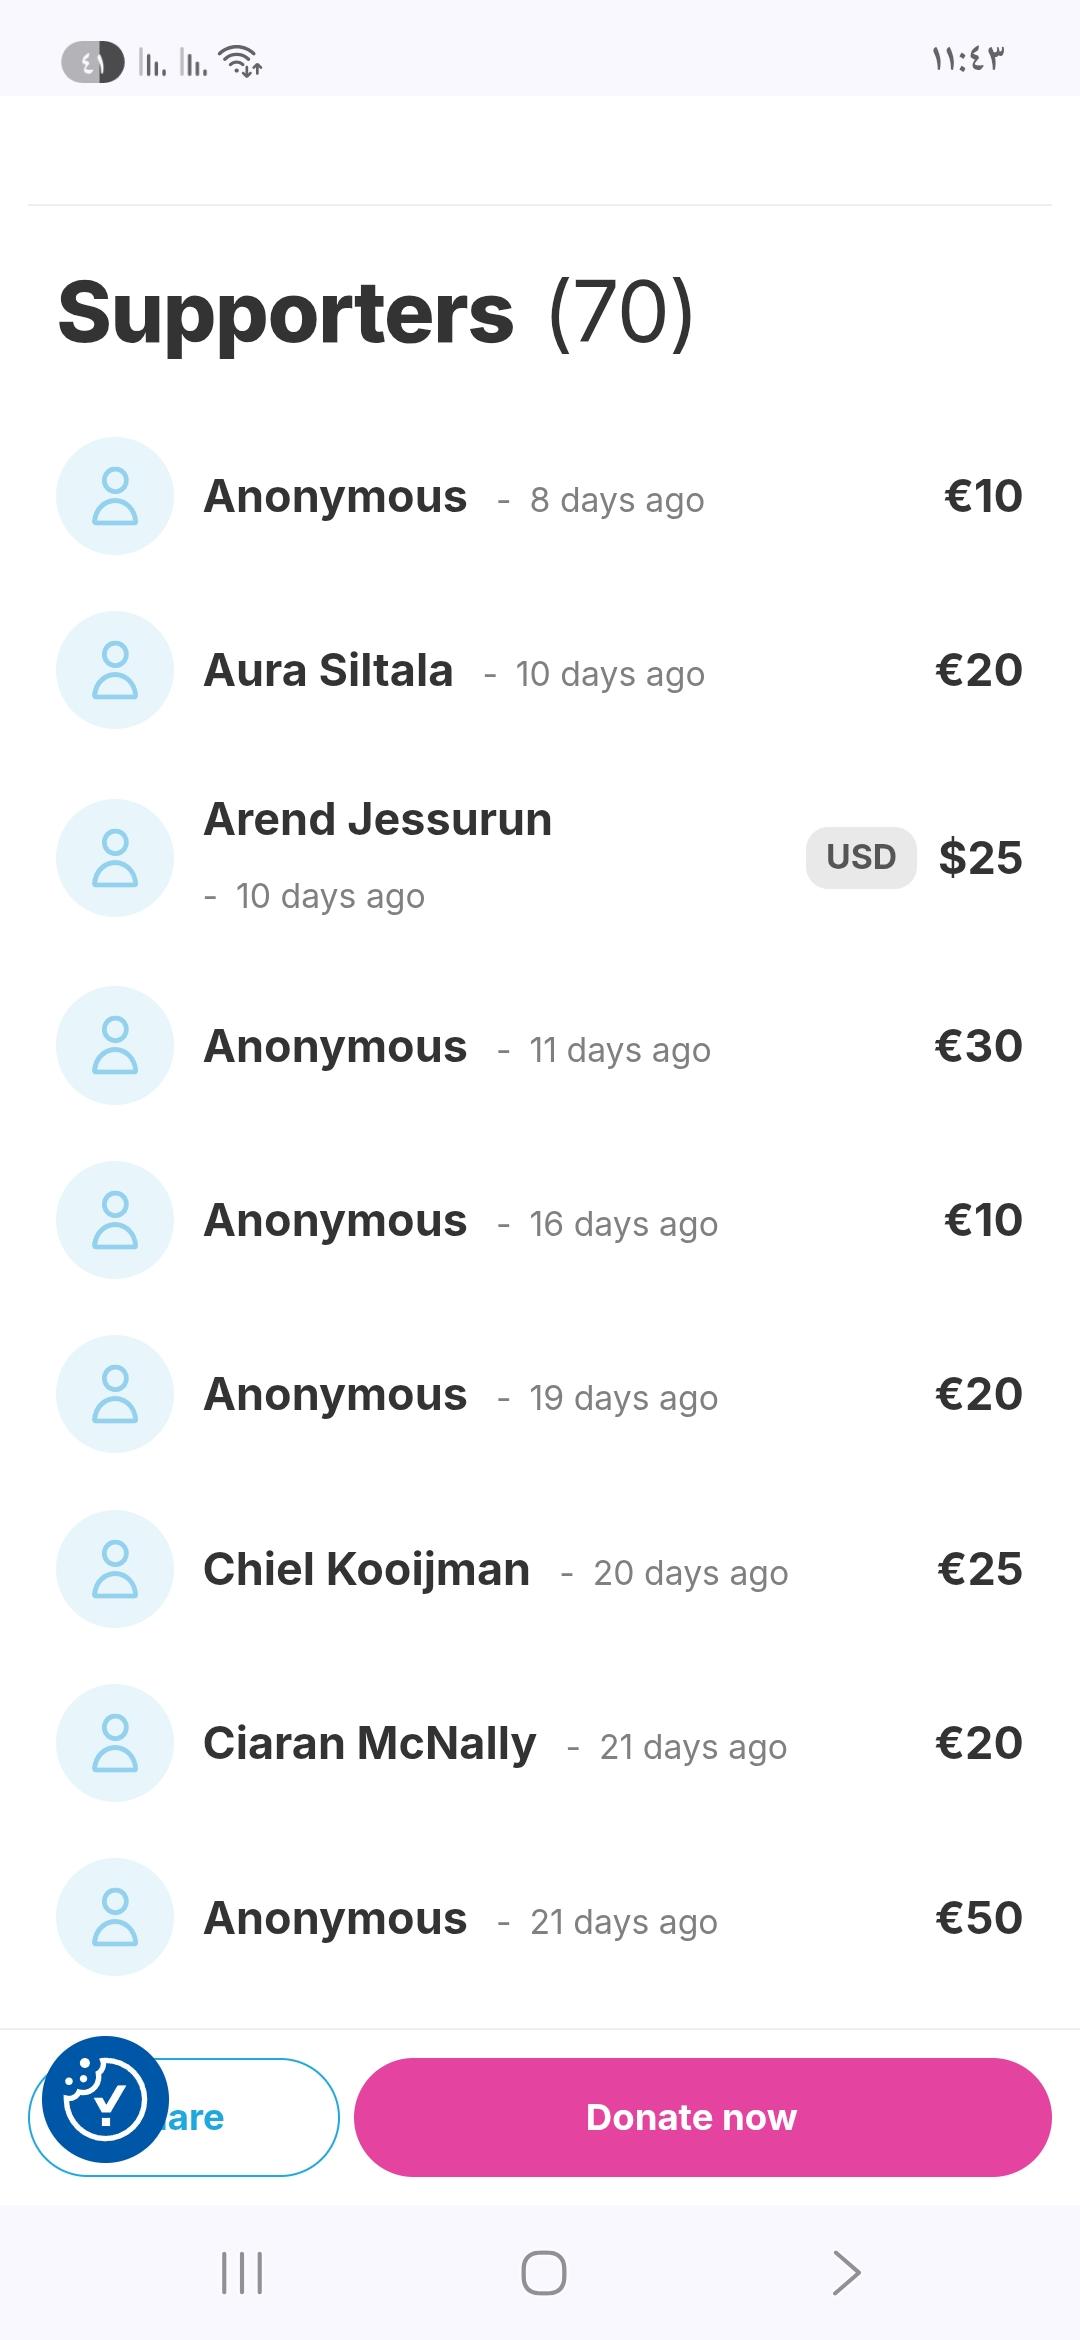Tap Wi-Fi indicator in status bar
This screenshot has width=1080, height=2340.
point(240,62)
